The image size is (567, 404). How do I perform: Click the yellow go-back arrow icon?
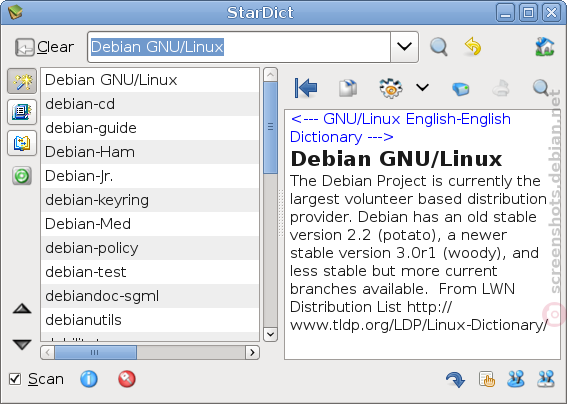pyautogui.click(x=473, y=47)
